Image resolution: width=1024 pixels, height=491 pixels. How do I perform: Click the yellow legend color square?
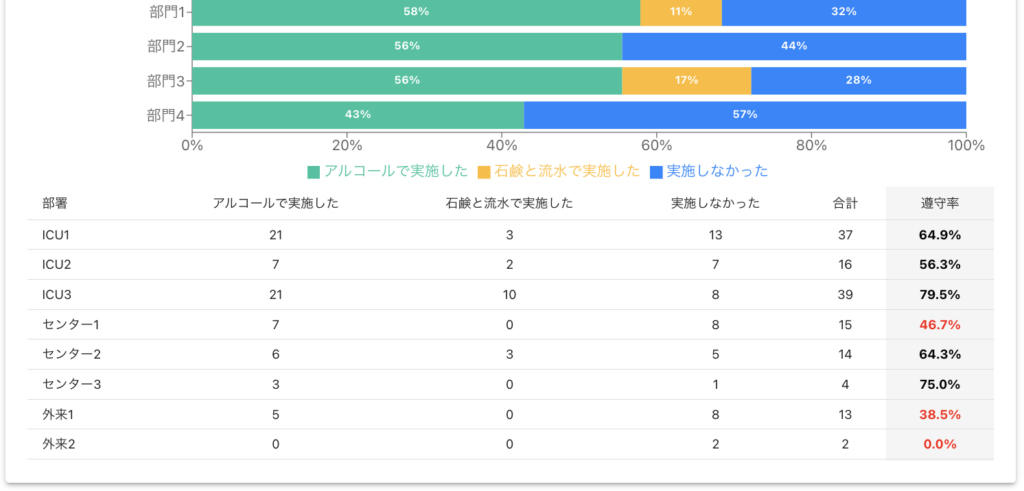click(485, 172)
